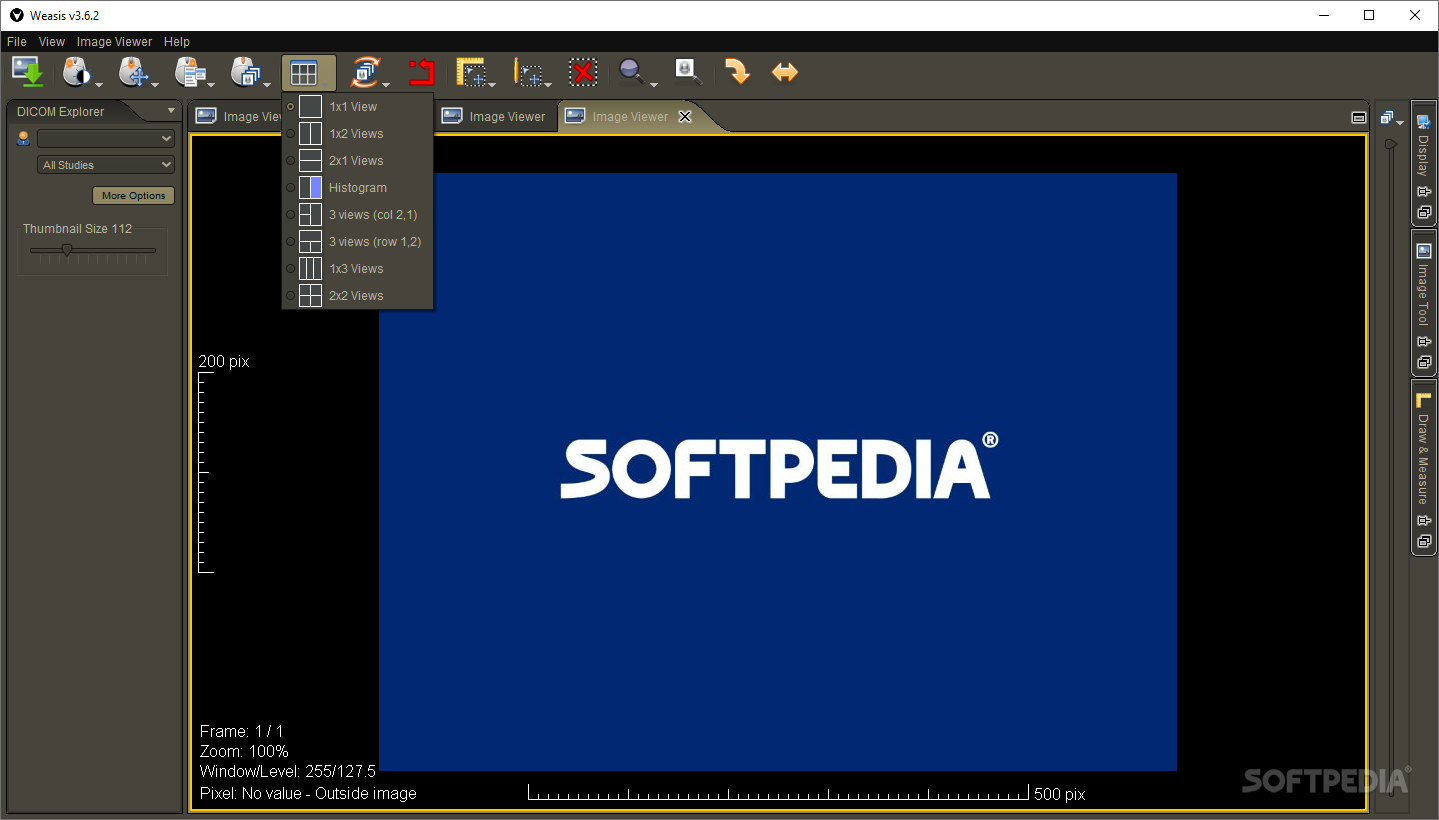The height and width of the screenshot is (820, 1439).
Task: Click the More Options button
Action: pyautogui.click(x=134, y=196)
